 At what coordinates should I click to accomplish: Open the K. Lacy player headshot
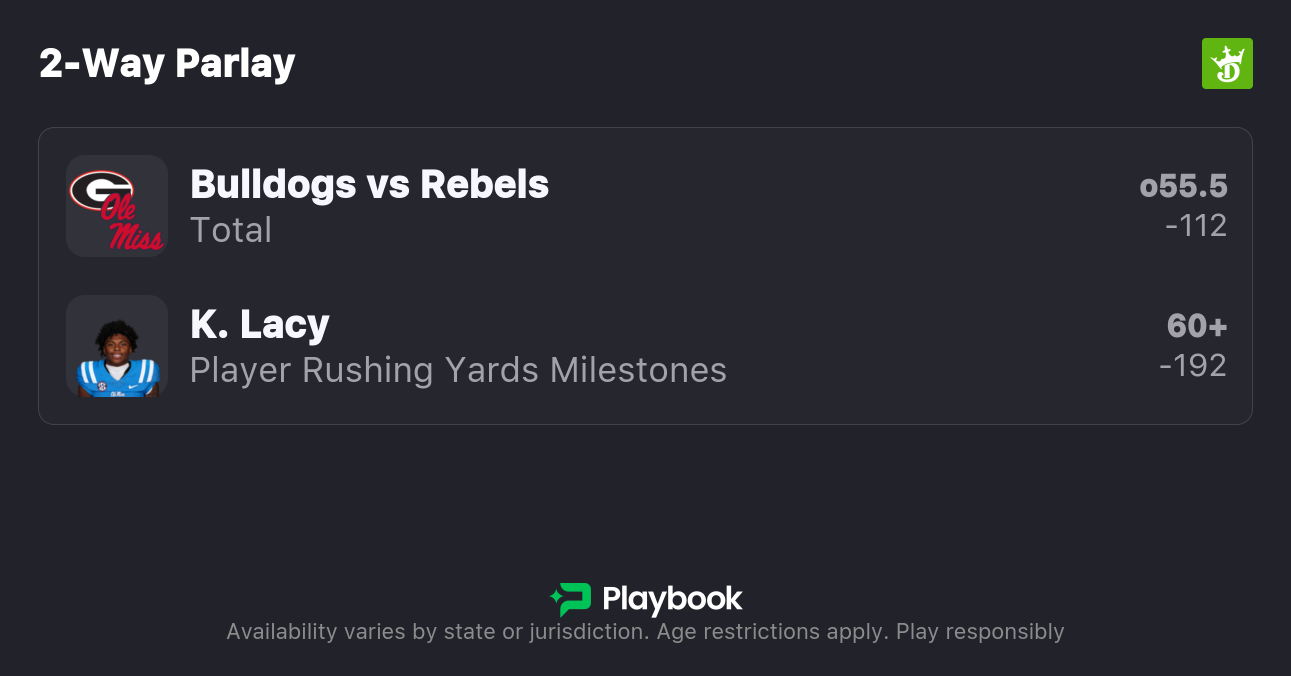click(x=117, y=346)
